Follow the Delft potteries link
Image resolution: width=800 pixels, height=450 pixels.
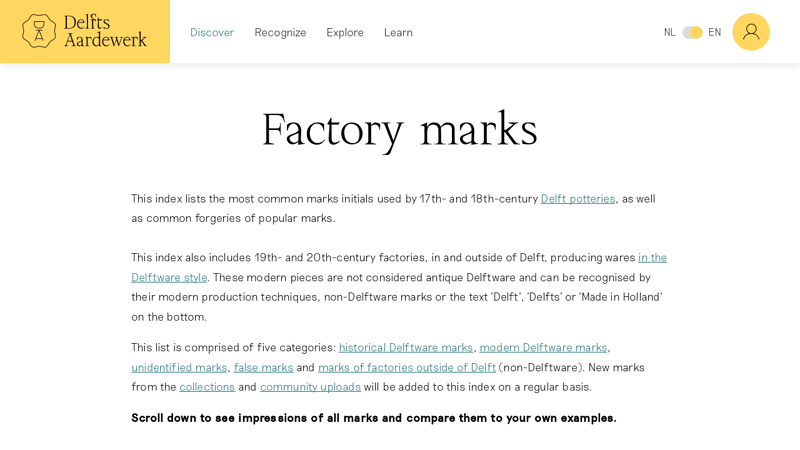tap(578, 199)
